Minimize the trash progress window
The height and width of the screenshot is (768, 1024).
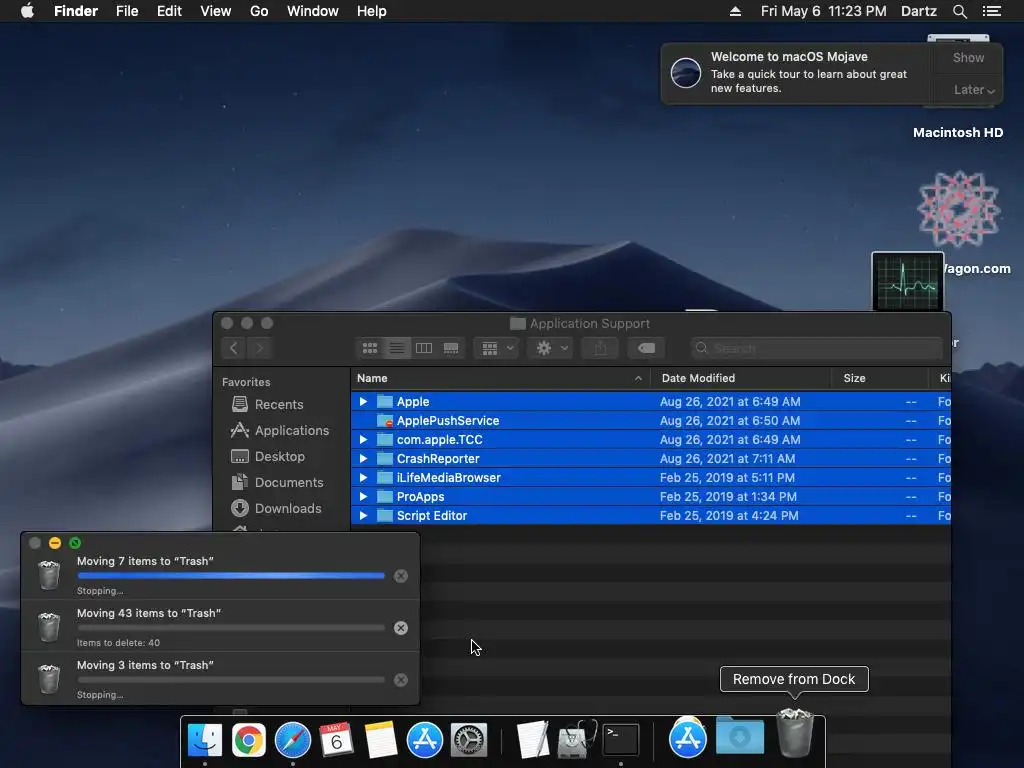pyautogui.click(x=55, y=543)
